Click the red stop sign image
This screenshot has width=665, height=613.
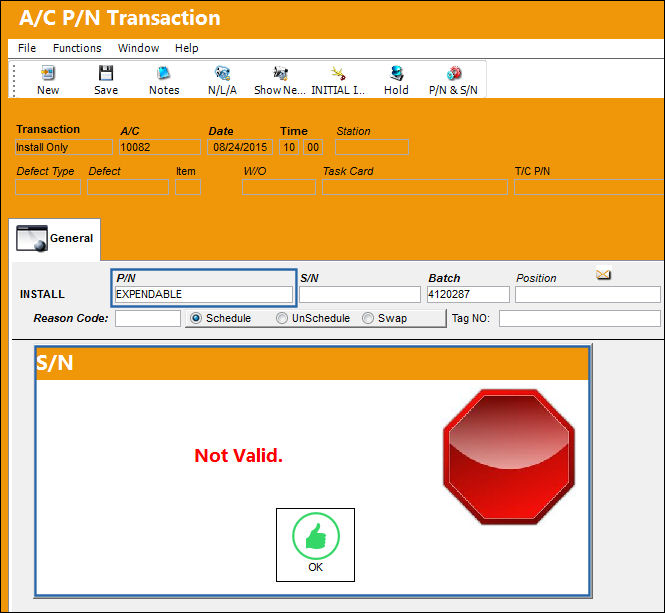tap(509, 457)
